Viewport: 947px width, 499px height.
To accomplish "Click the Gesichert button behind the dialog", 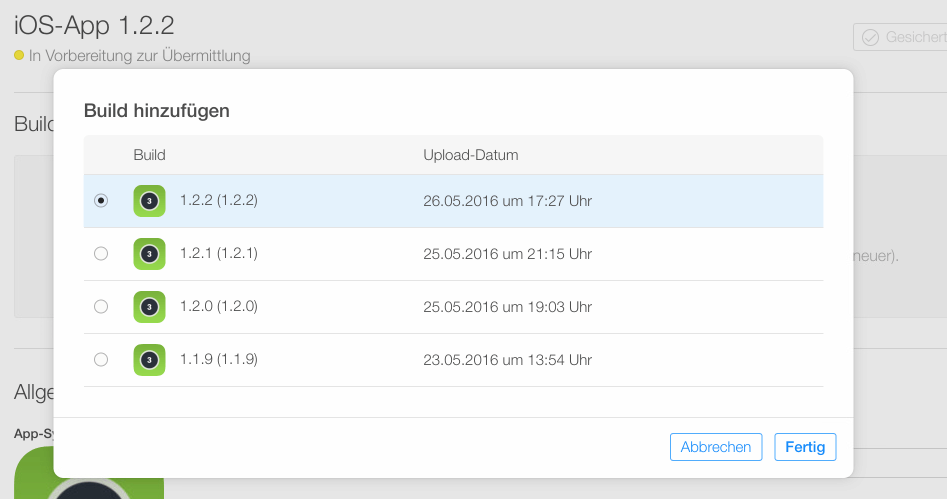I will point(900,37).
